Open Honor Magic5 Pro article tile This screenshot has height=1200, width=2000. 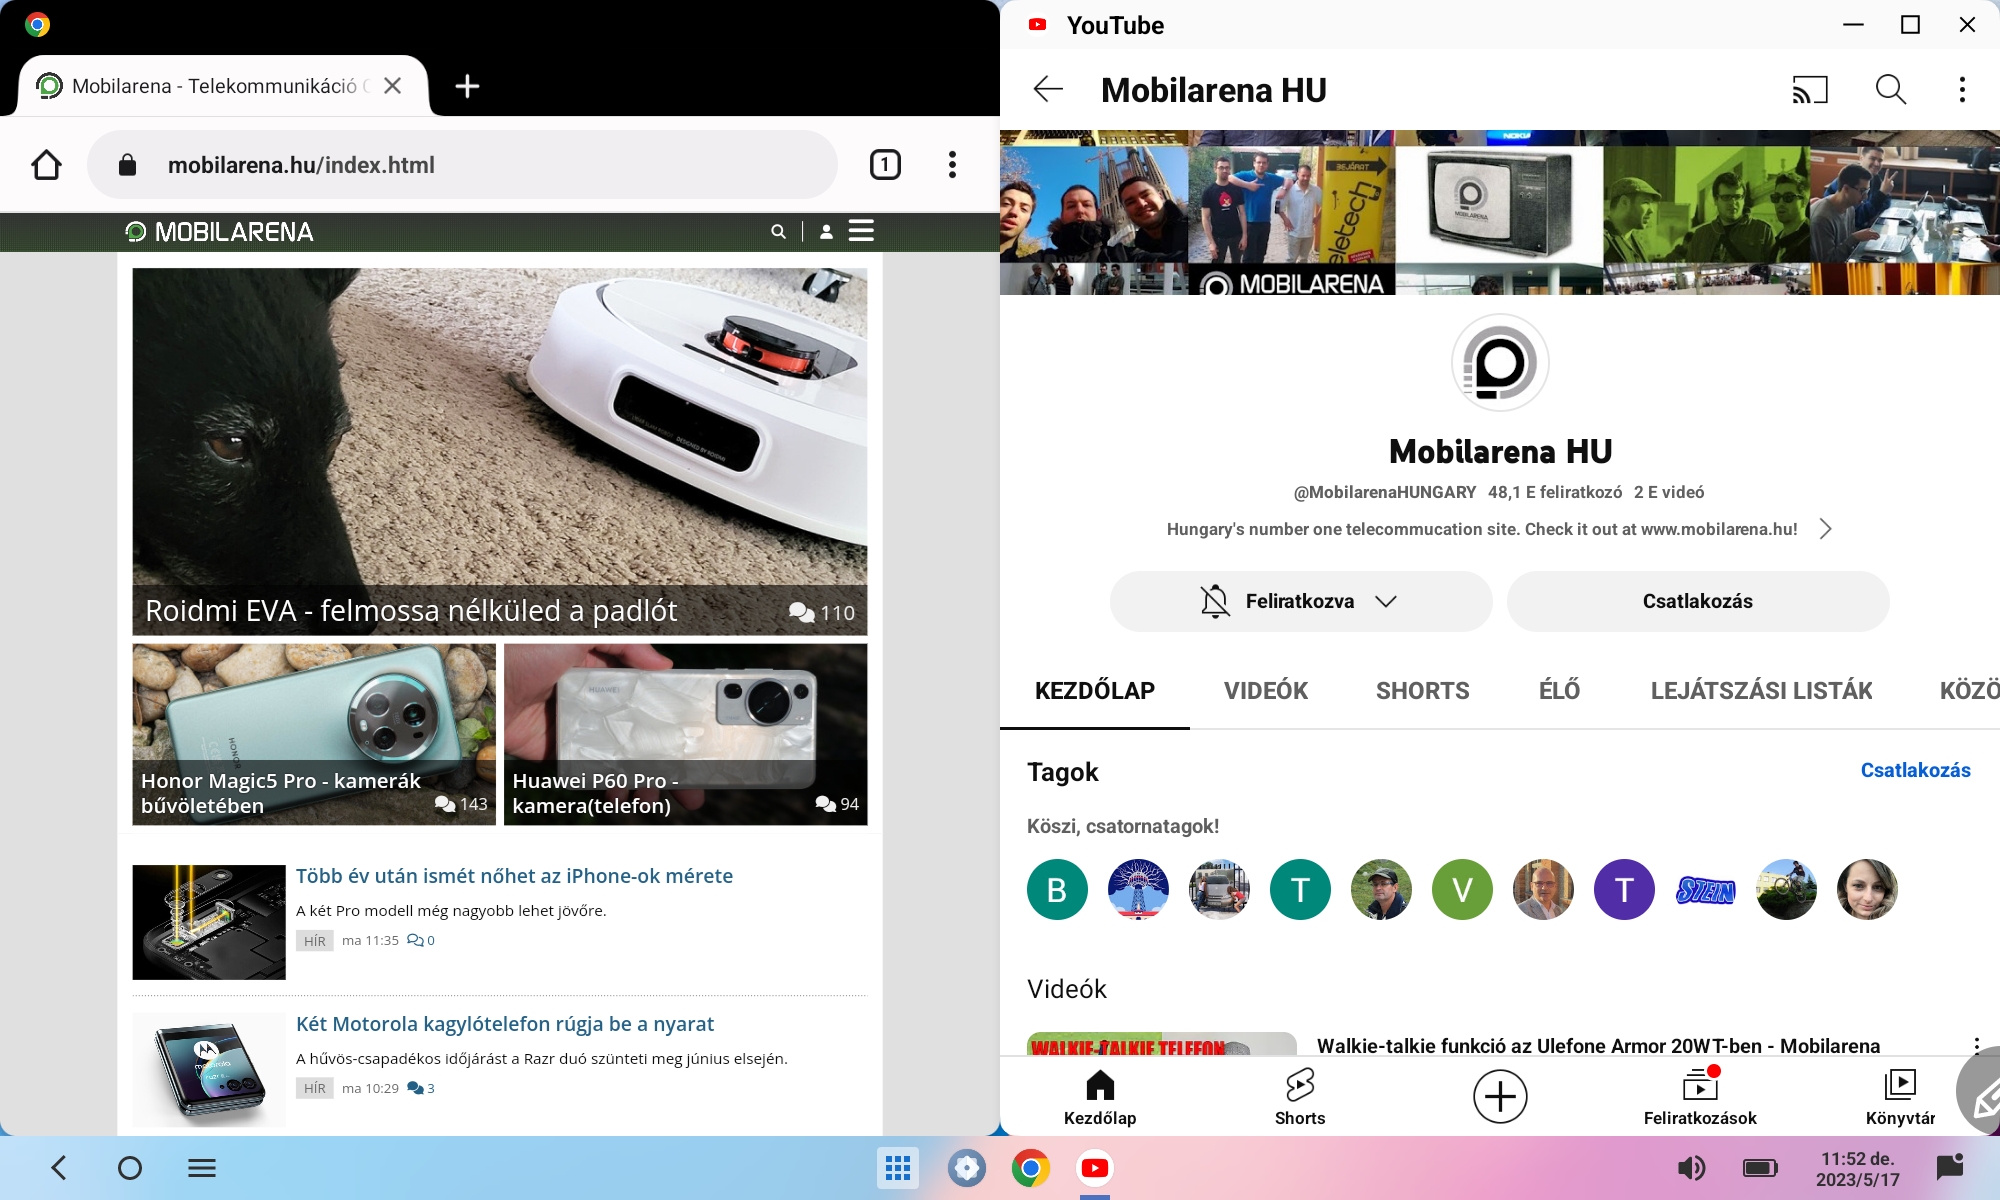click(314, 734)
